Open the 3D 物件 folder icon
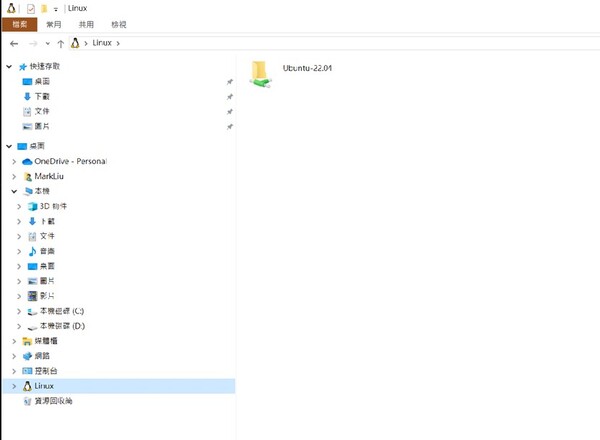Image resolution: width=600 pixels, height=440 pixels. (x=32, y=205)
